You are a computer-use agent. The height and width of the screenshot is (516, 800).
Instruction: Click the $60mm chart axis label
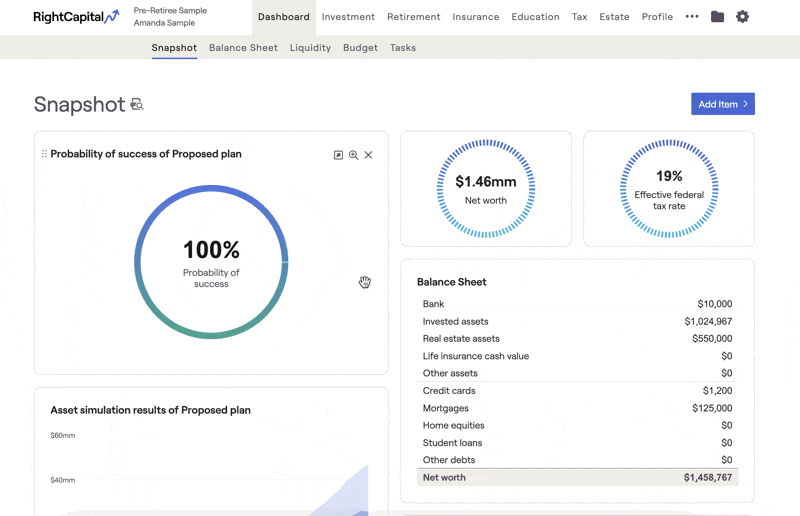click(x=63, y=435)
